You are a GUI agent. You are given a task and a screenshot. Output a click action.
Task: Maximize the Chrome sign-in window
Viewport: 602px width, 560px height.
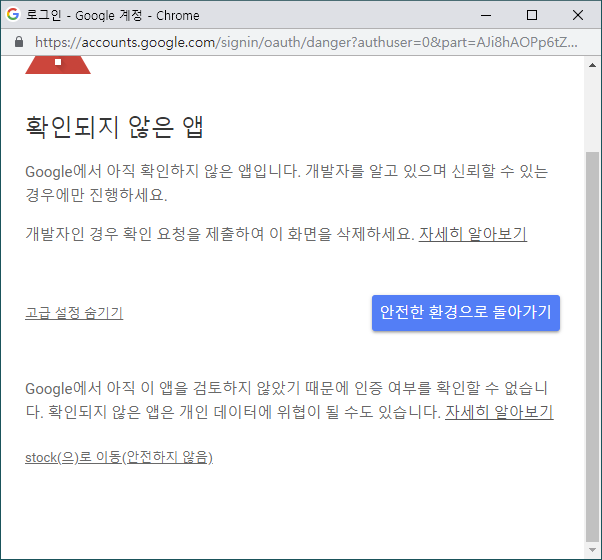click(532, 15)
